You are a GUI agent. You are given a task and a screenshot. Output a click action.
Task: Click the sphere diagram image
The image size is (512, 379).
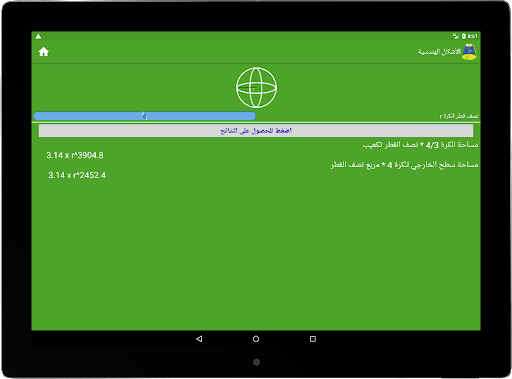256,88
